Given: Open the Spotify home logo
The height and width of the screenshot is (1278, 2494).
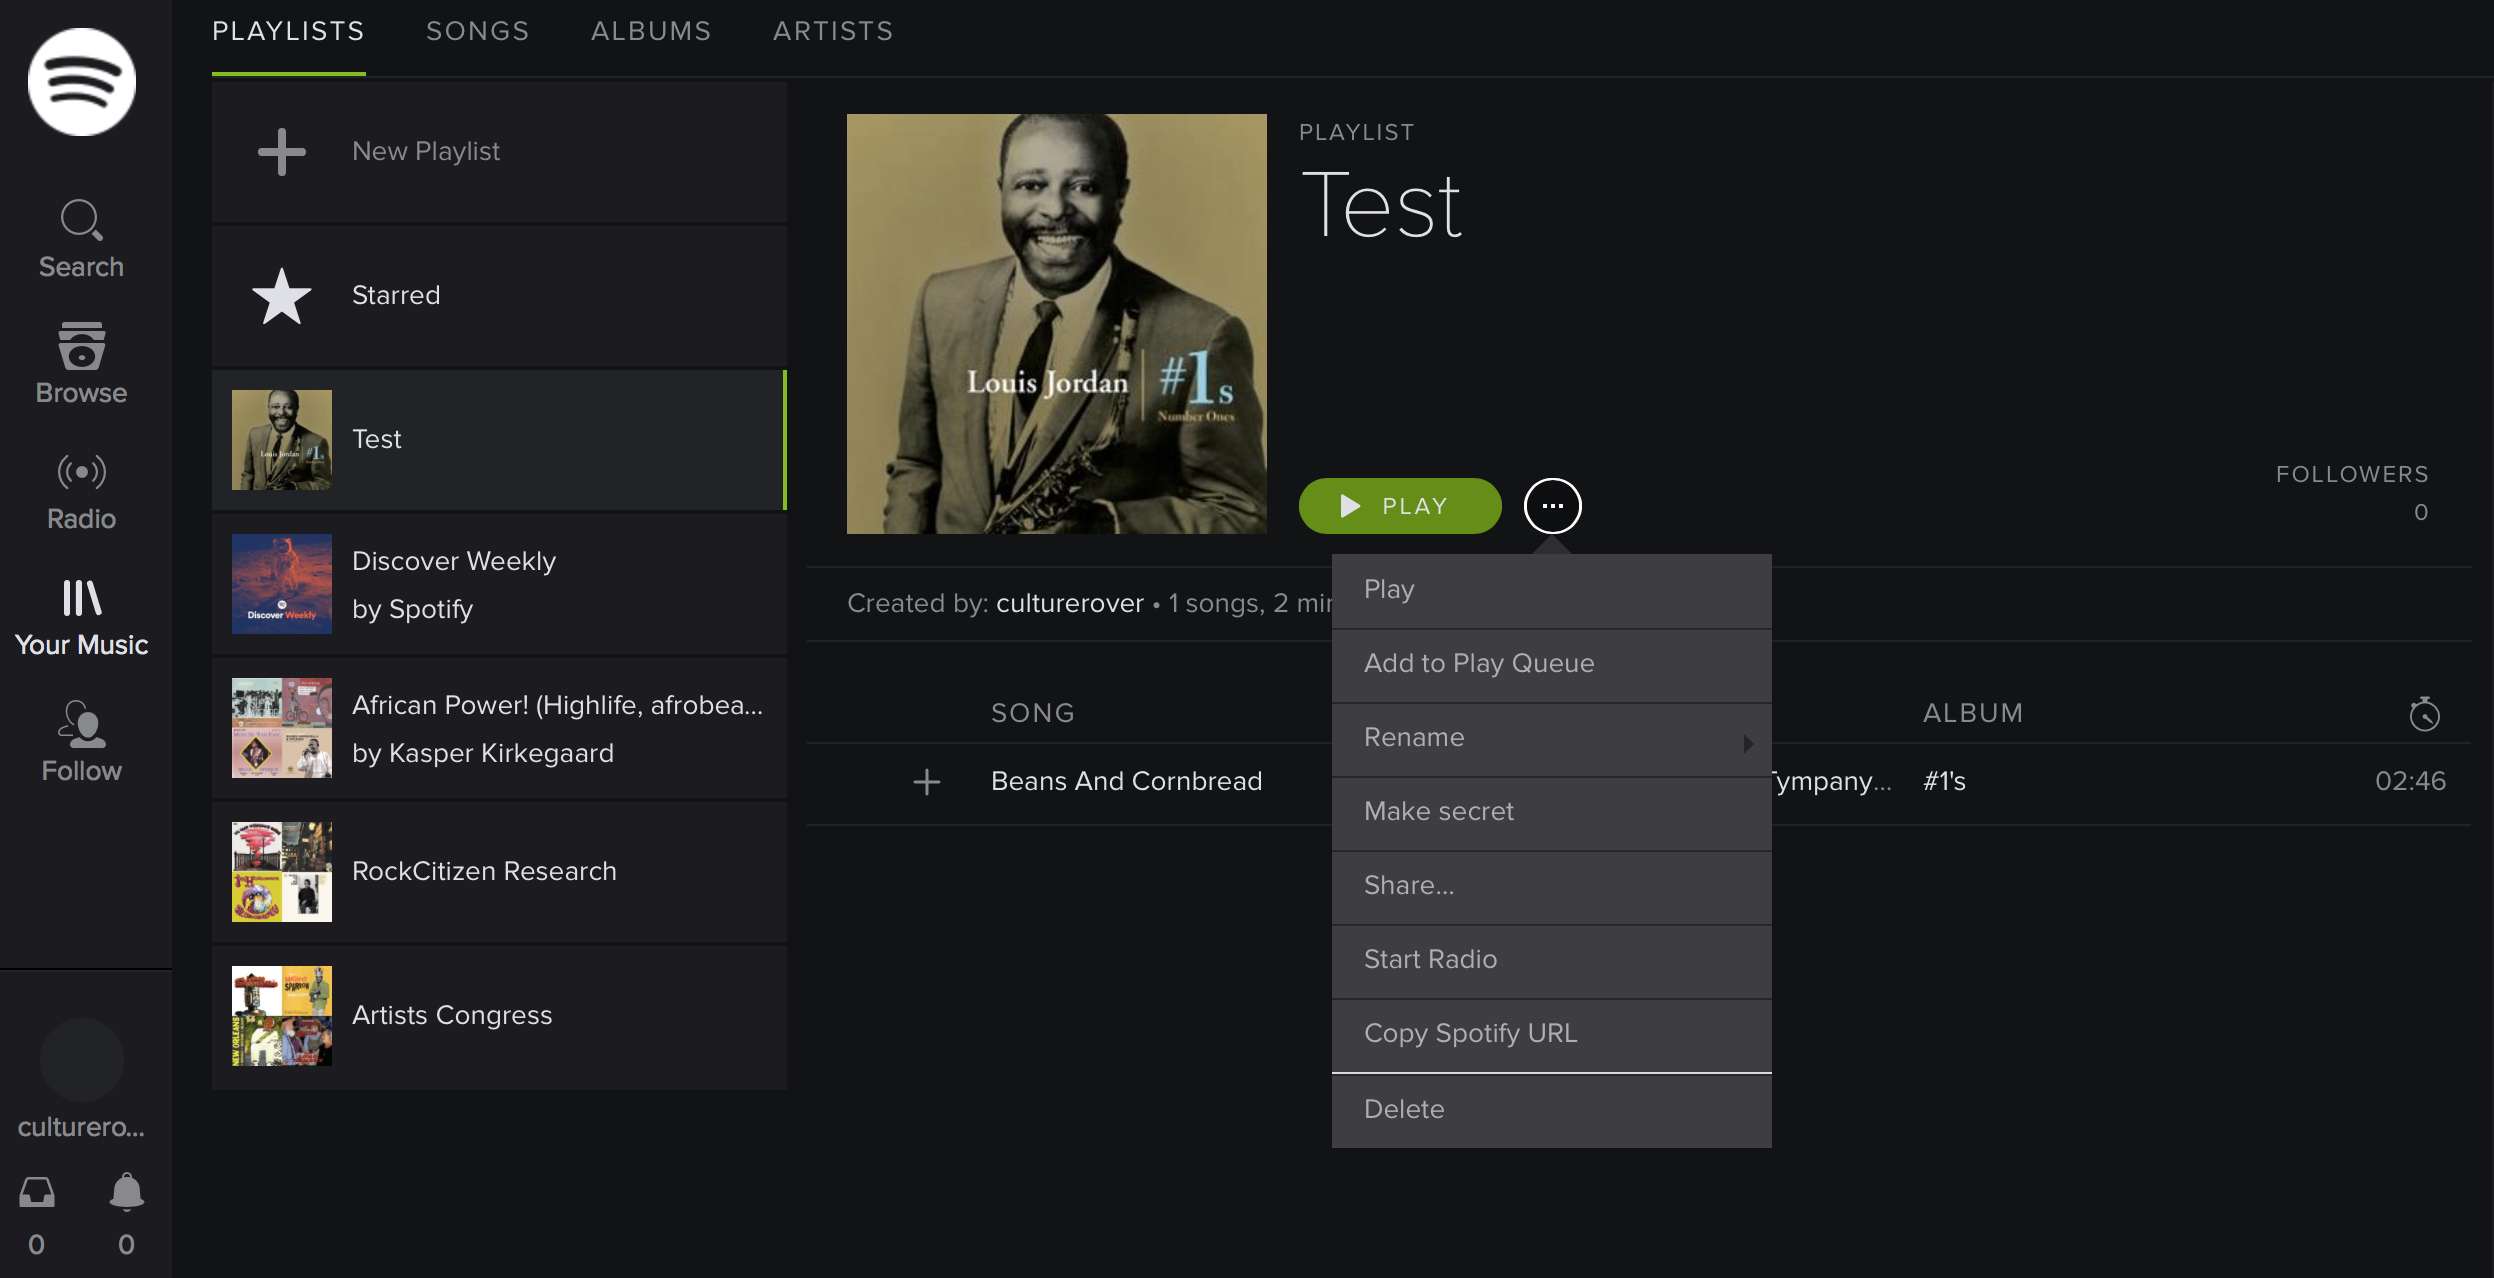Looking at the screenshot, I should 81,82.
